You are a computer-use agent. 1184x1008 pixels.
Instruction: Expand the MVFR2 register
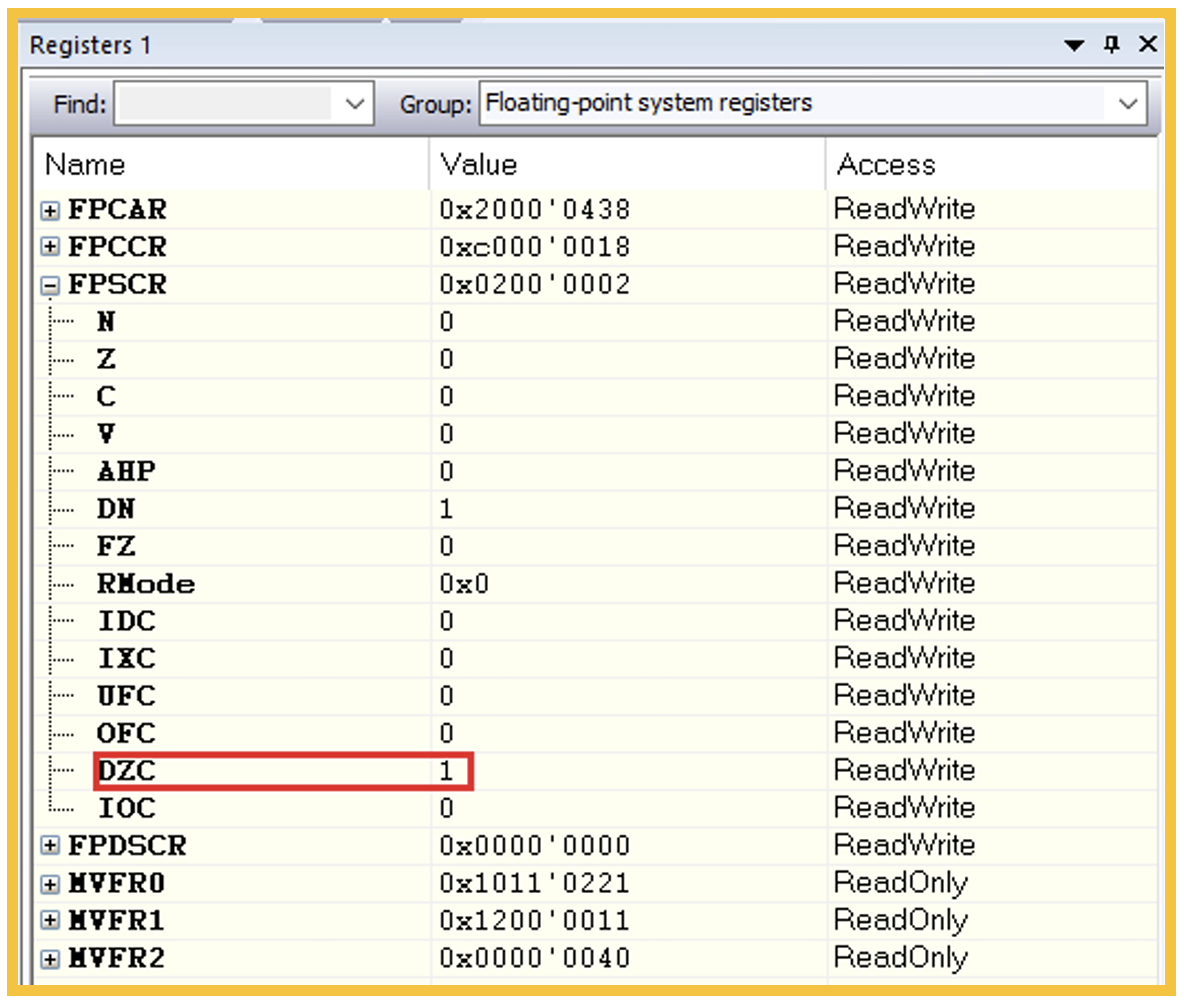(50, 958)
